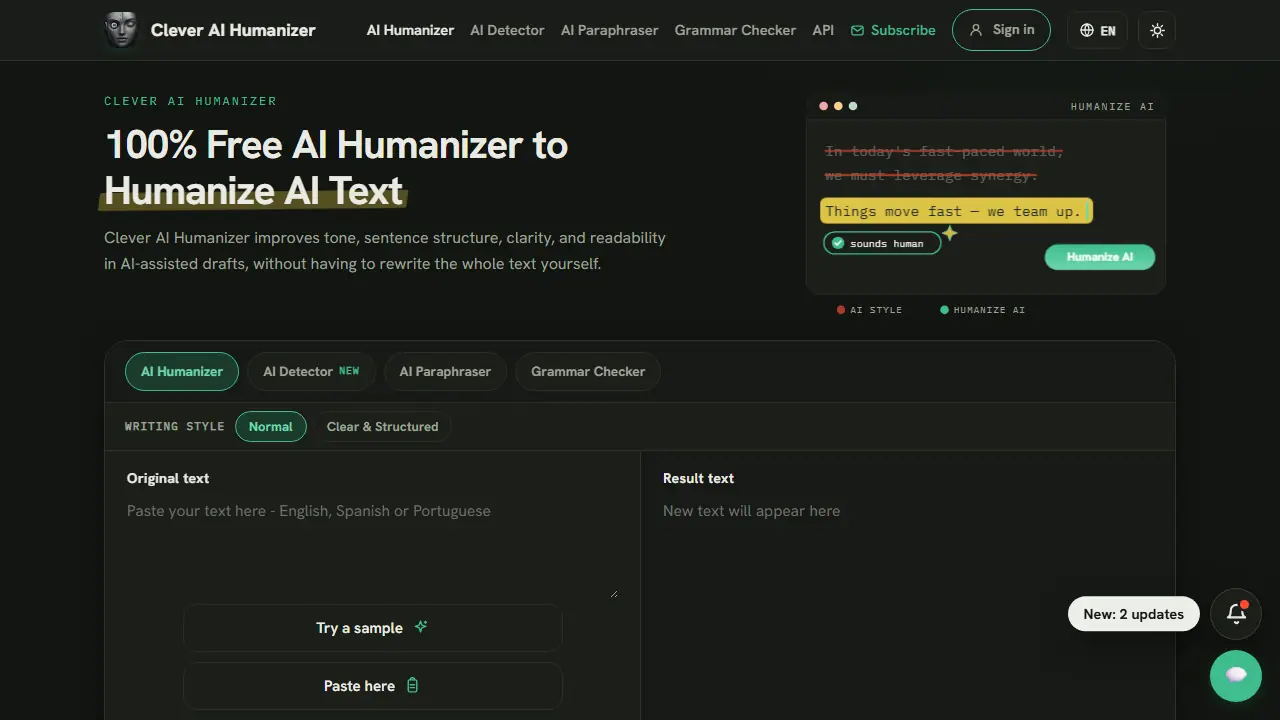Toggle the light/dark theme sun icon
The width and height of the screenshot is (1280, 720).
tap(1157, 30)
